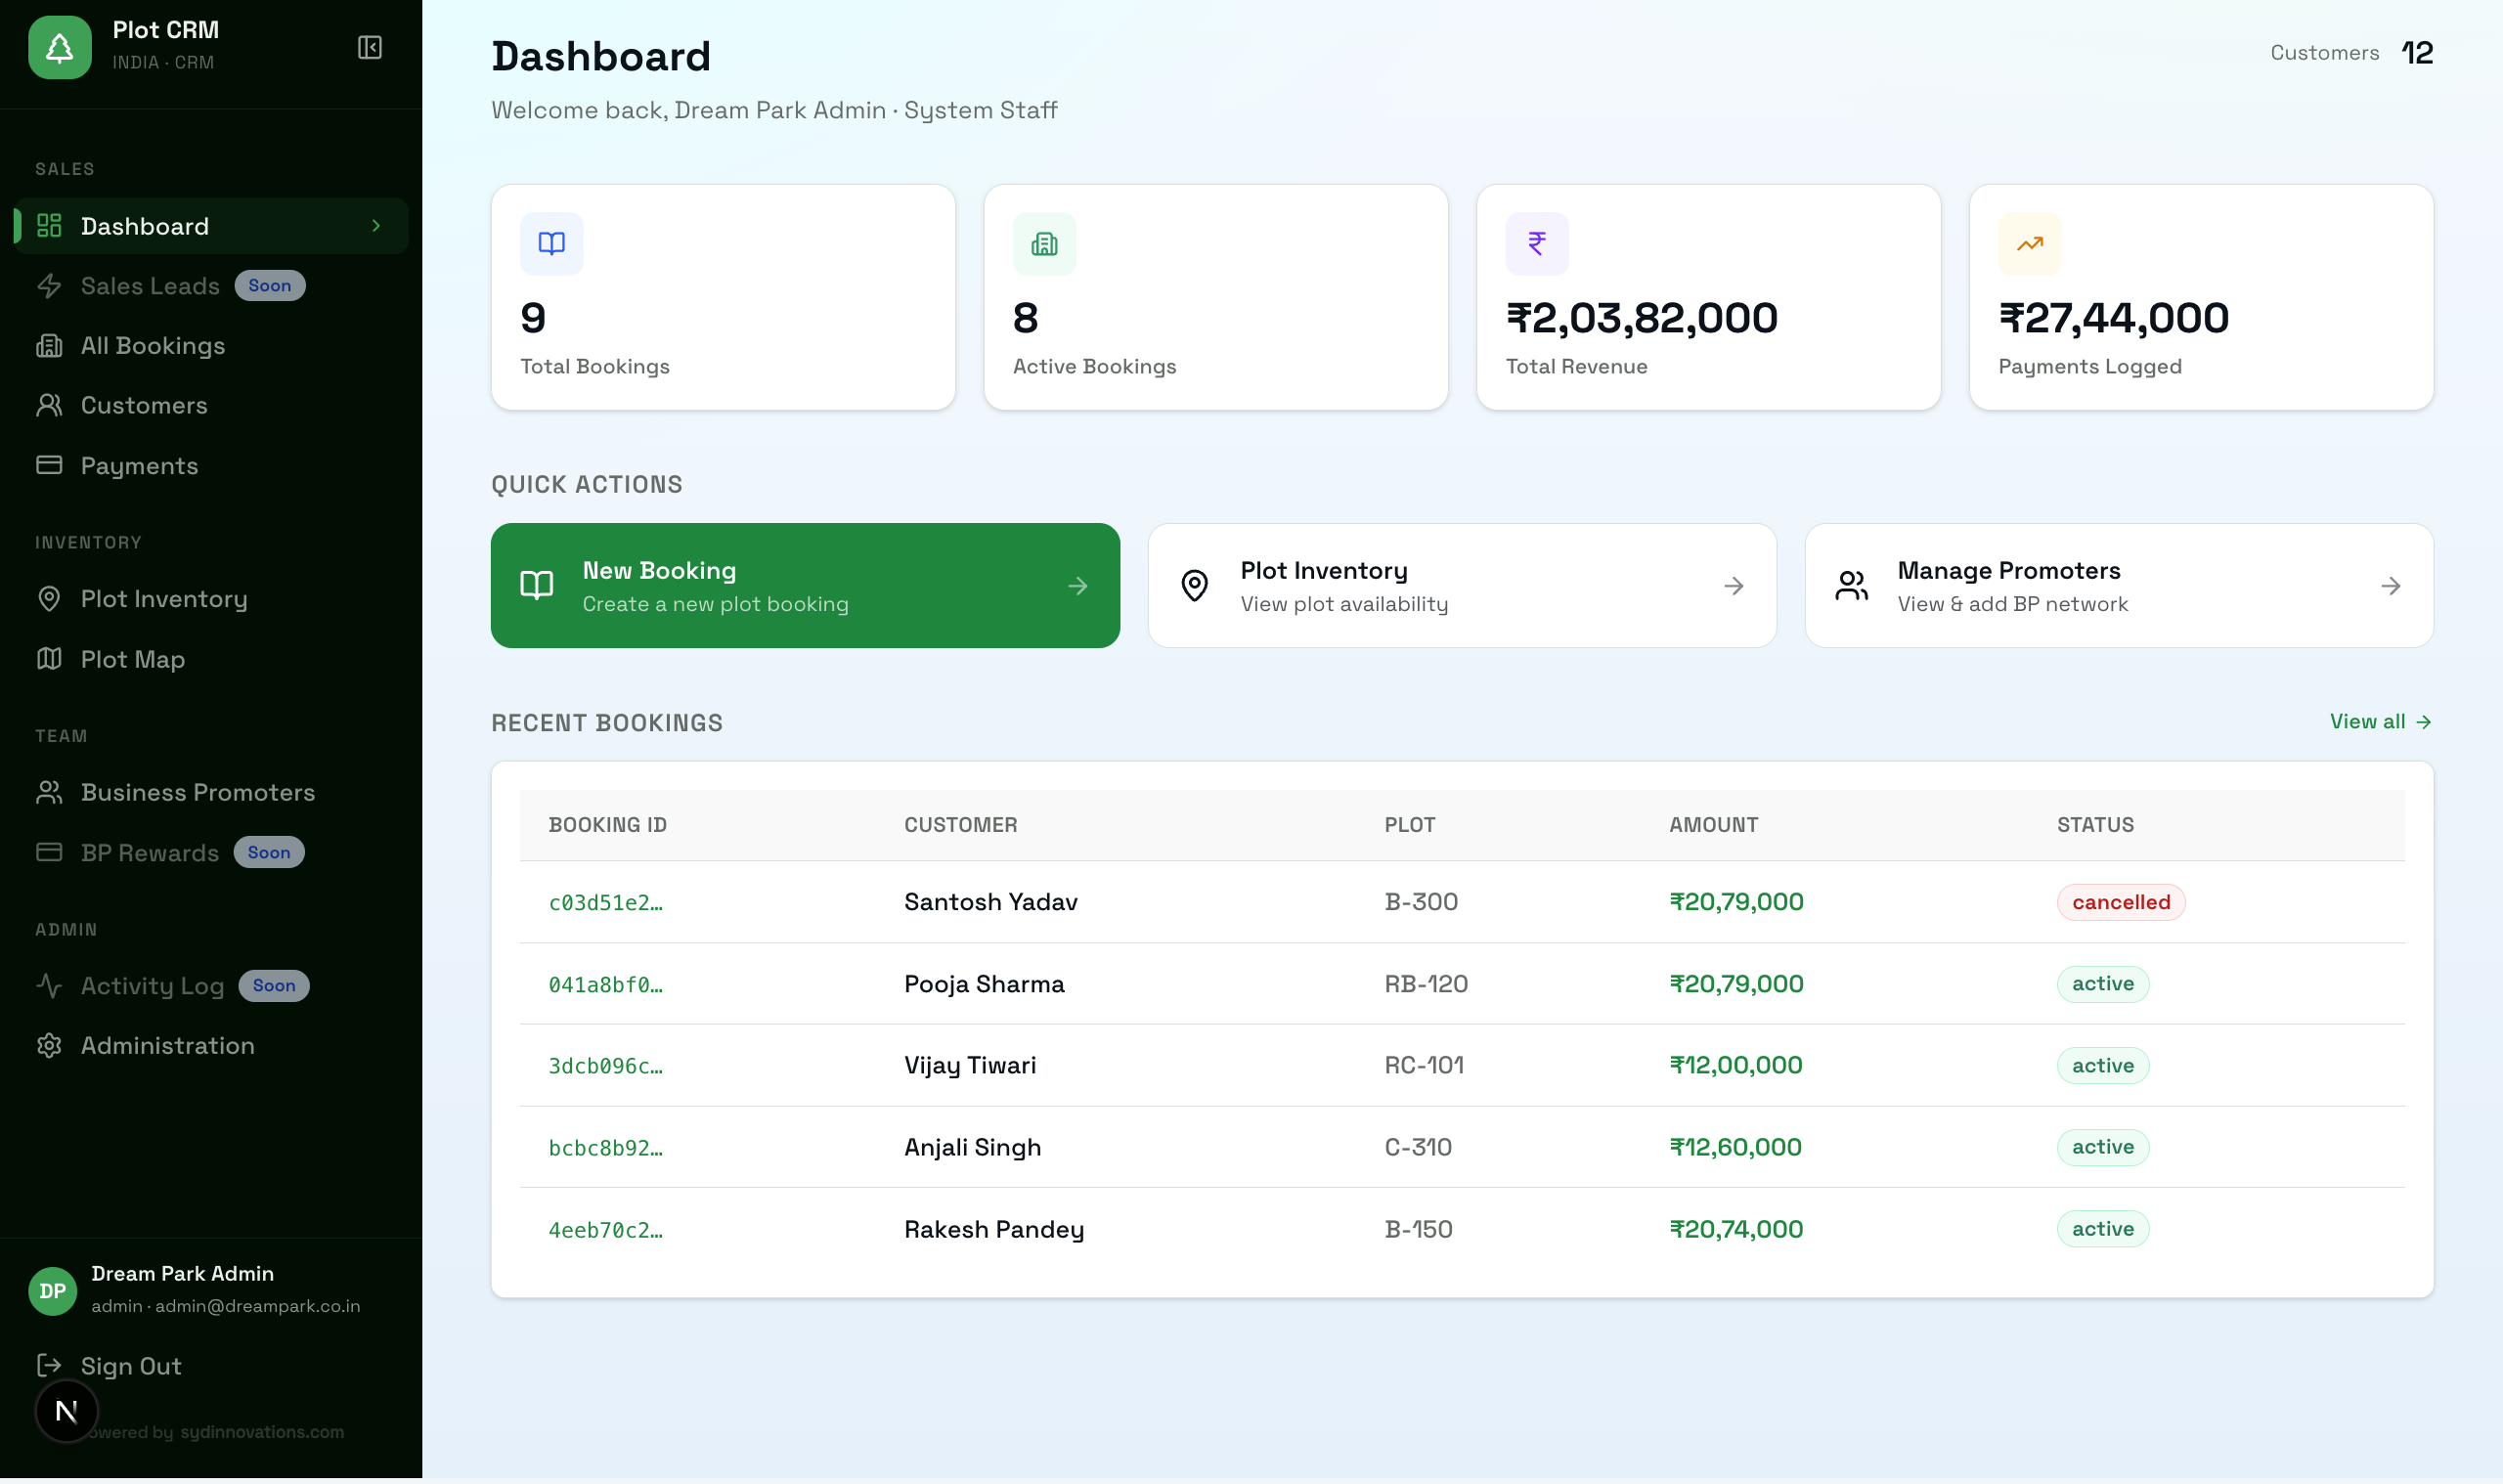2503x1484 pixels.
Task: Click the Plot Inventory map pin icon in the sidebar
Action: point(49,600)
